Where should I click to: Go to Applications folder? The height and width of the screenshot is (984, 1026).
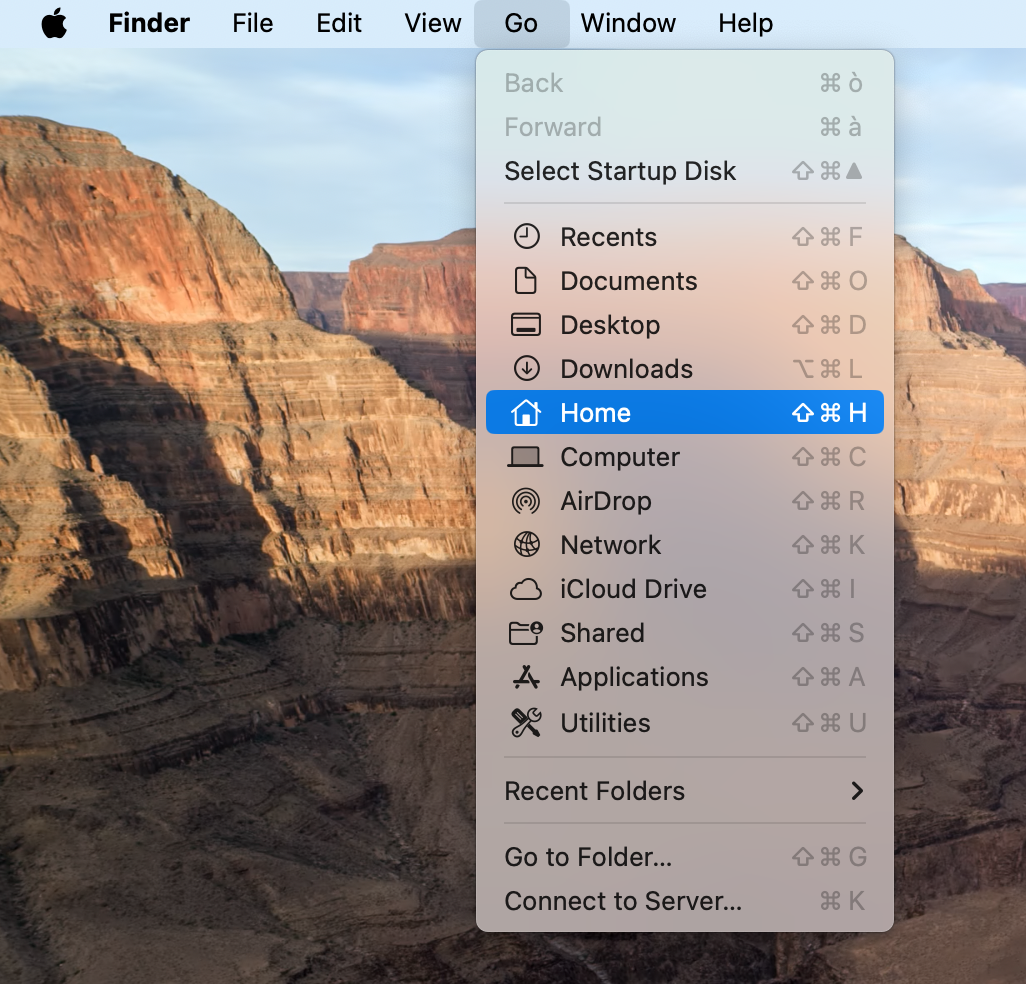pyautogui.click(x=684, y=676)
